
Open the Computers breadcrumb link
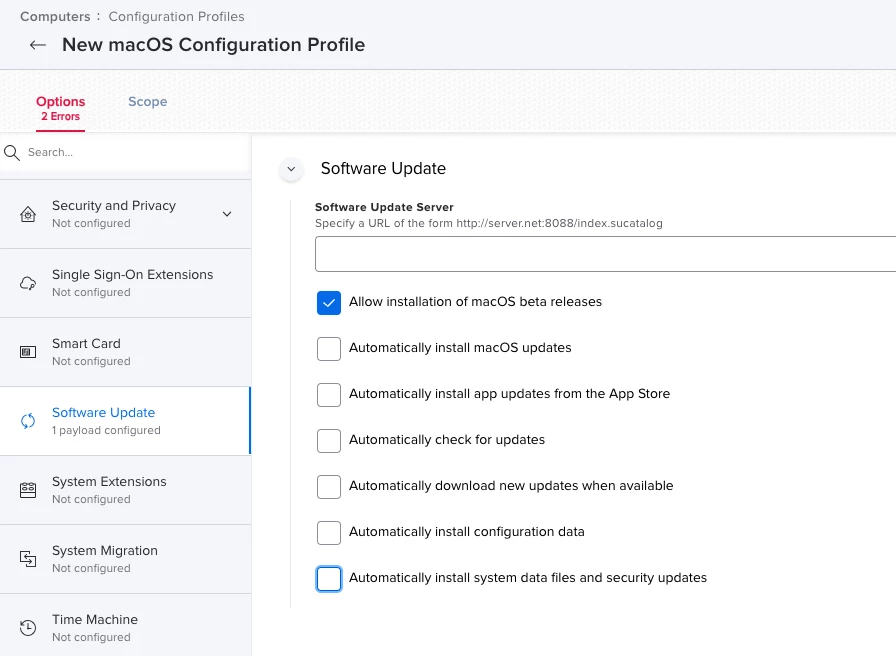tap(55, 17)
